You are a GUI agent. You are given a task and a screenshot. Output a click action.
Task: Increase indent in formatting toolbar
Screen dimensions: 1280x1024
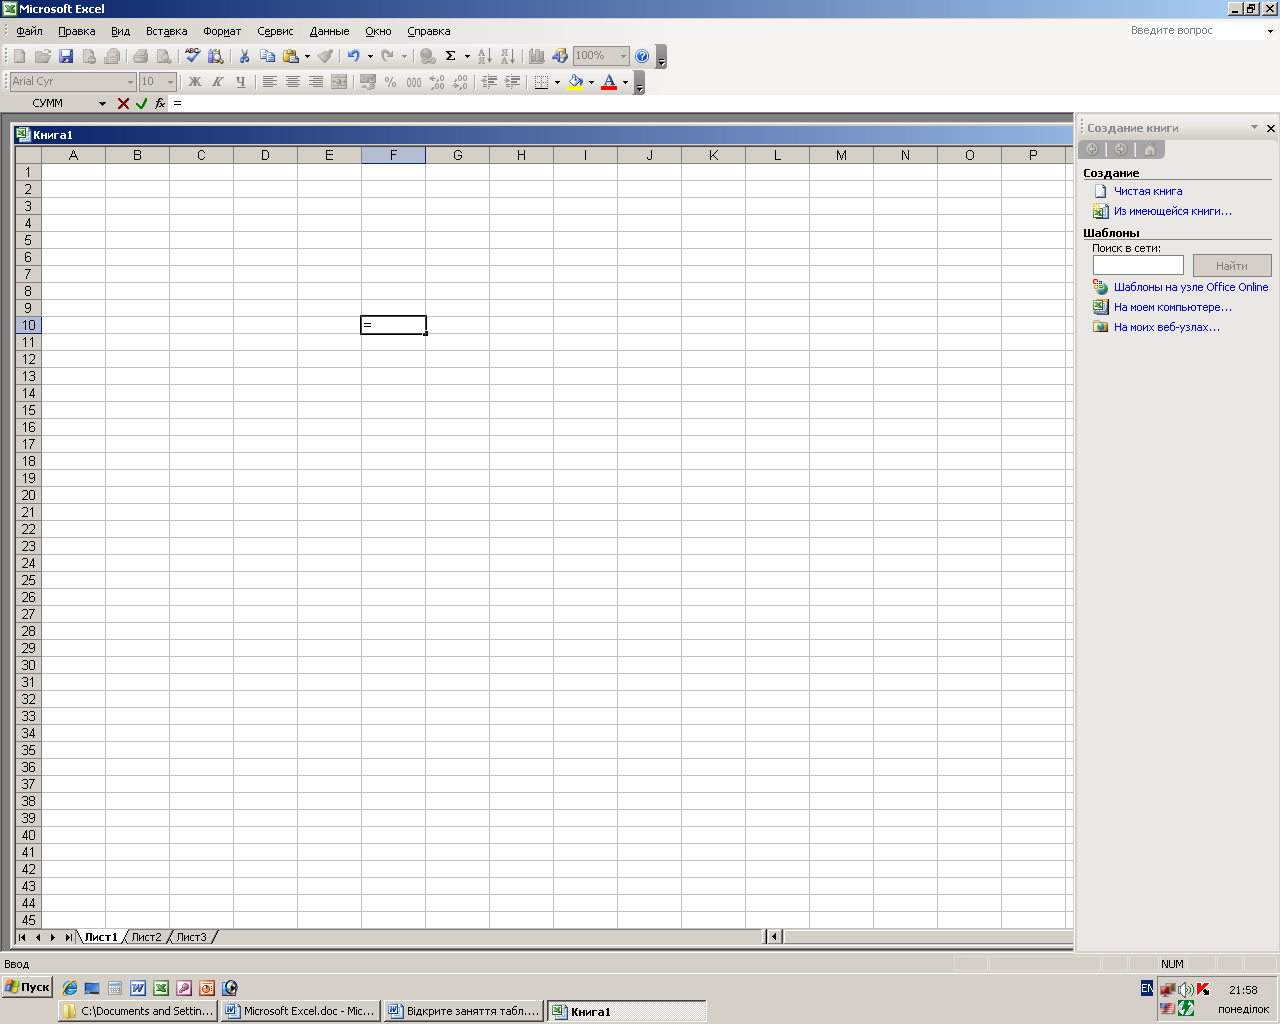point(512,82)
